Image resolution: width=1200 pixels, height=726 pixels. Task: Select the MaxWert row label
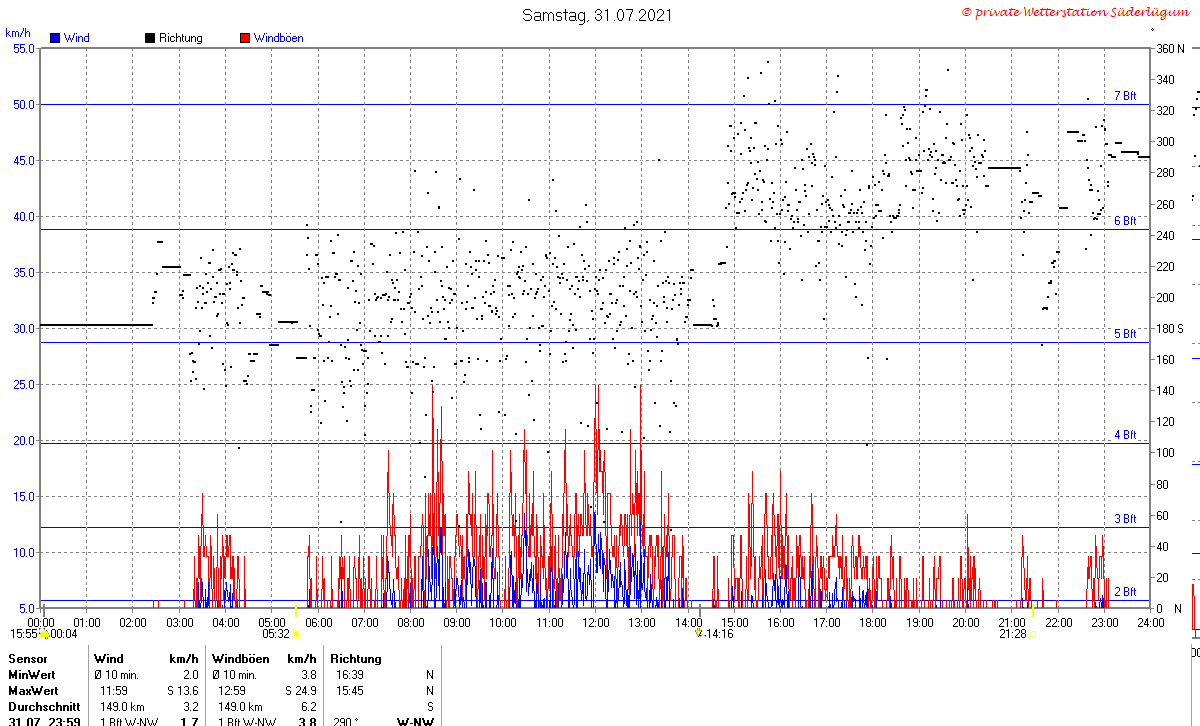click(x=34, y=691)
